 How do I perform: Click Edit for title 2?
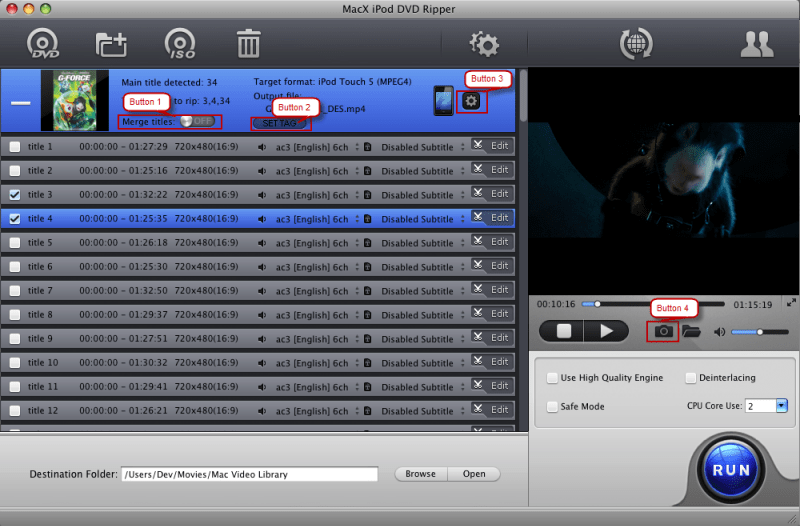pos(499,170)
